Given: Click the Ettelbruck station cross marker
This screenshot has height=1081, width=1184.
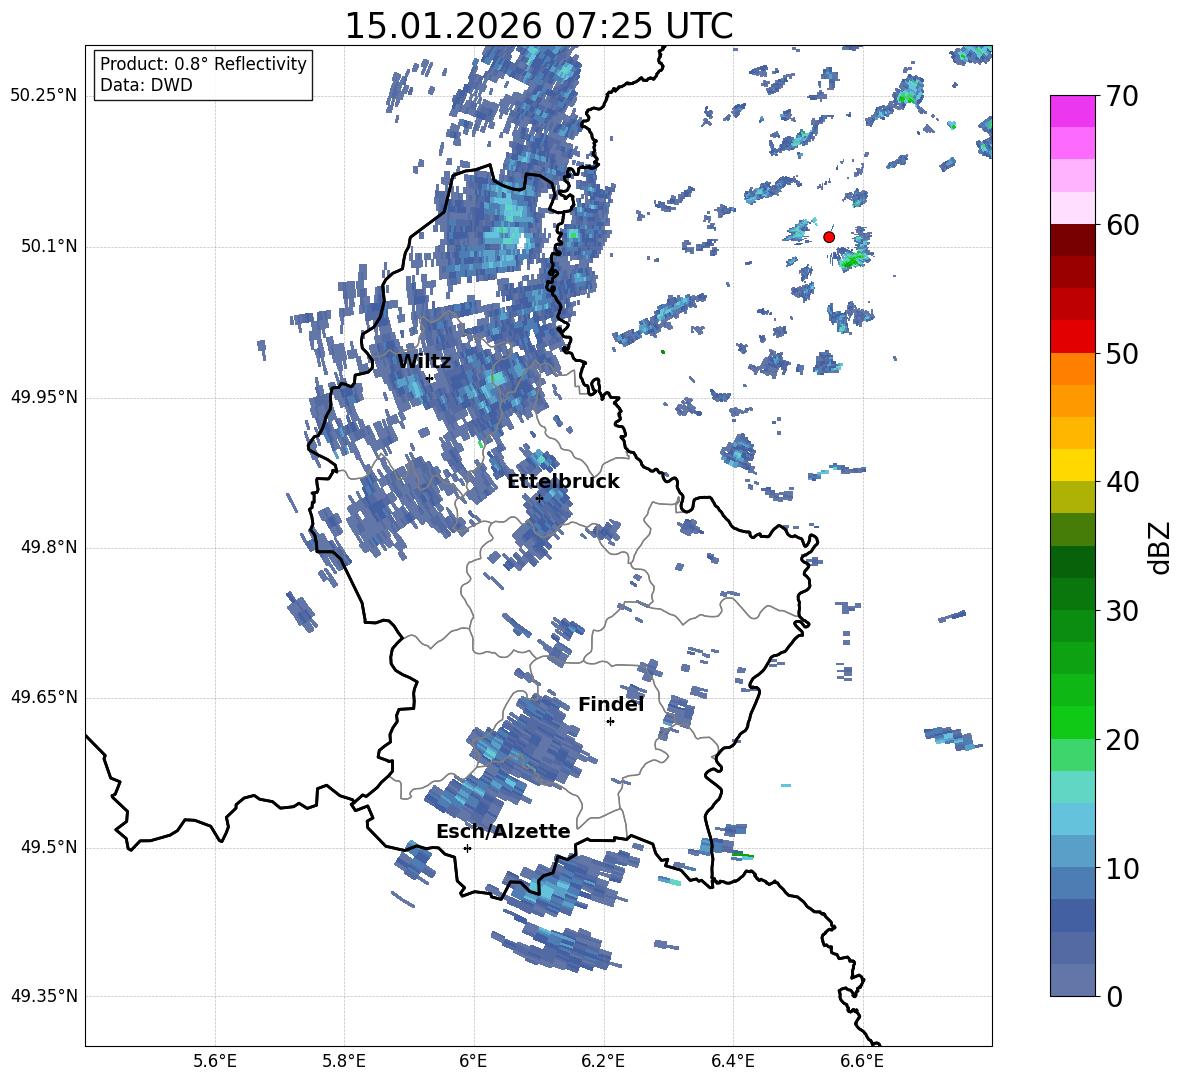Looking at the screenshot, I should coord(539,498).
